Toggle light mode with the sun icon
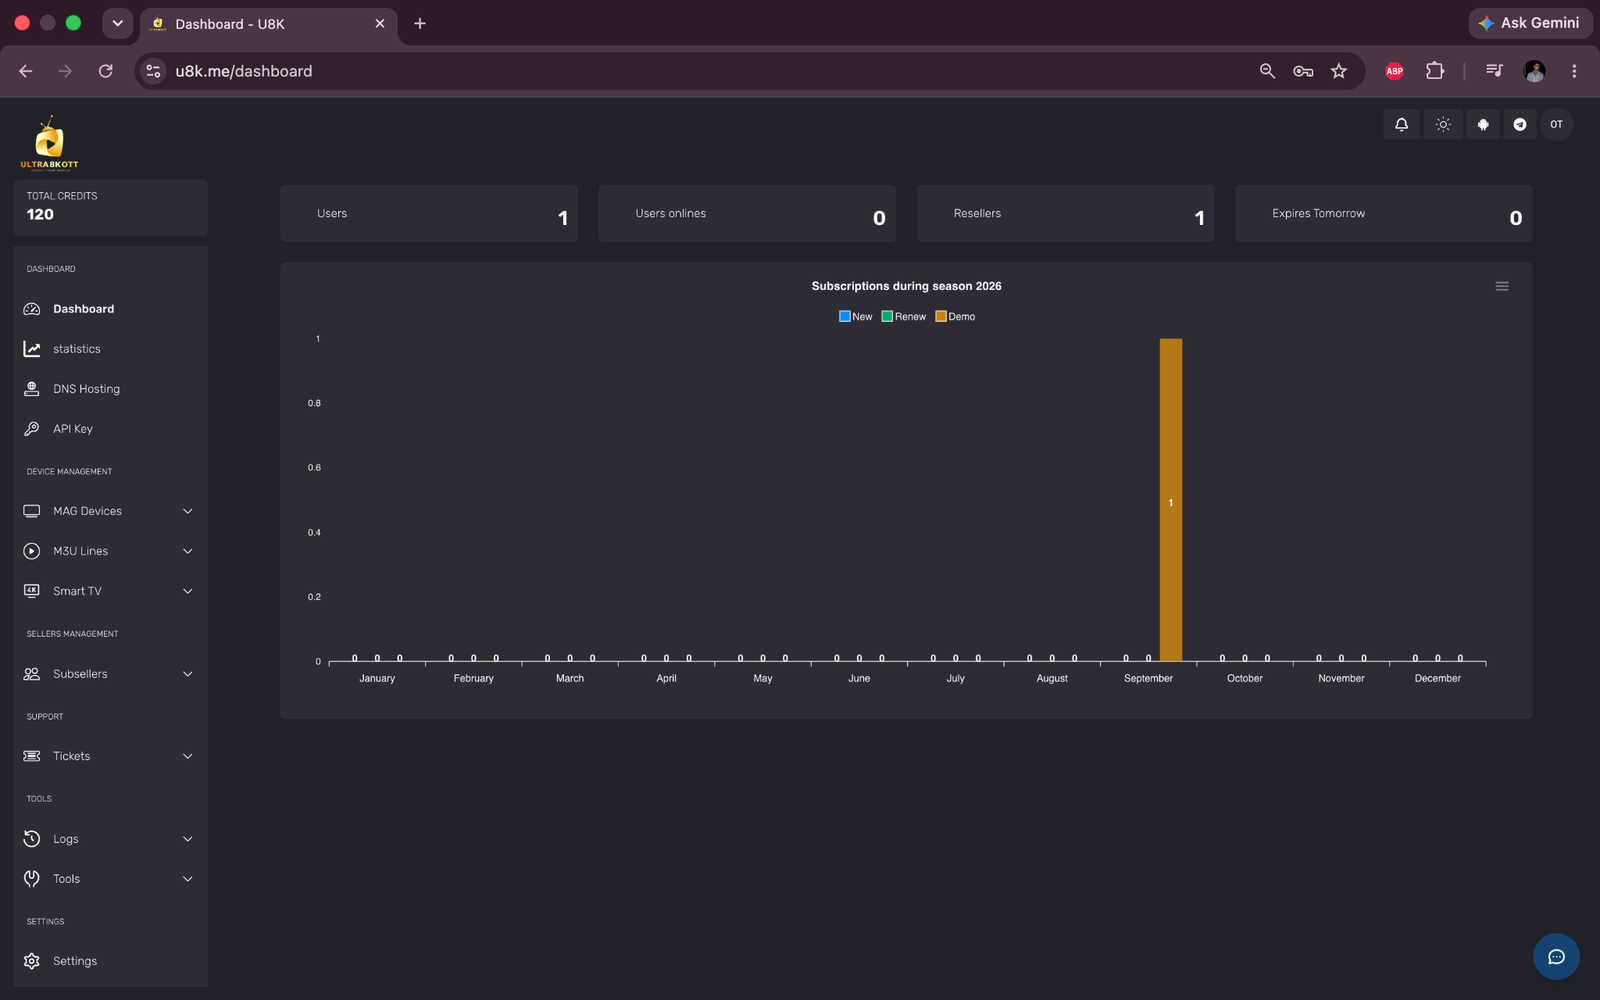The image size is (1600, 1000). pyautogui.click(x=1442, y=125)
